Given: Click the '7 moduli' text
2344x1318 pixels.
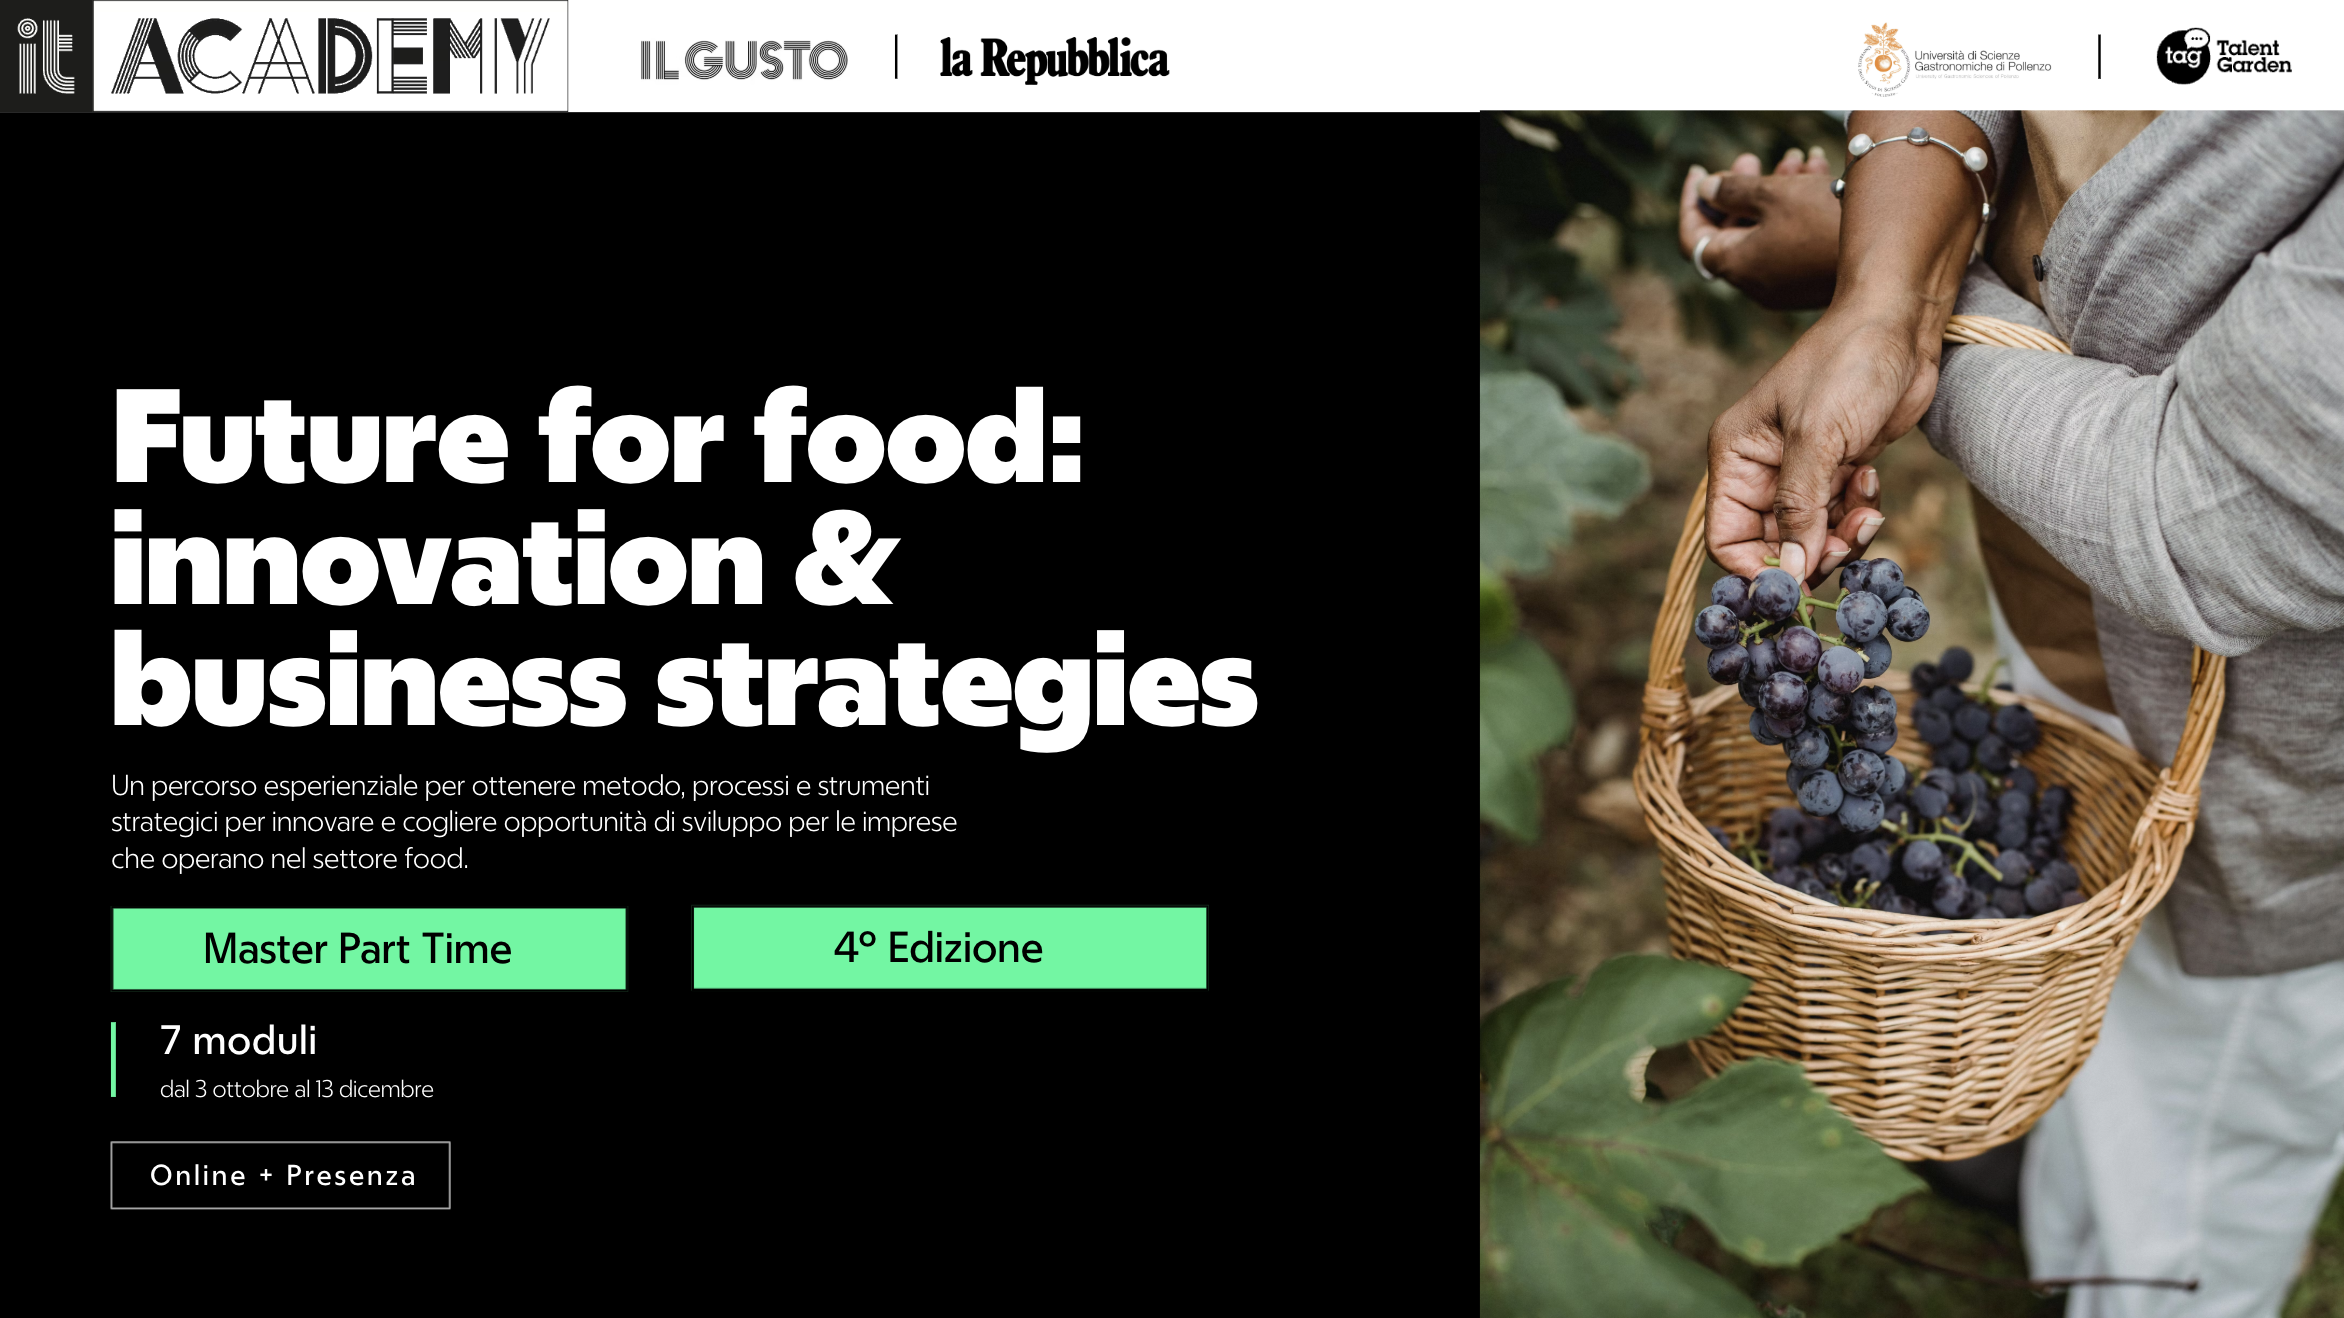Looking at the screenshot, I should pyautogui.click(x=238, y=1040).
